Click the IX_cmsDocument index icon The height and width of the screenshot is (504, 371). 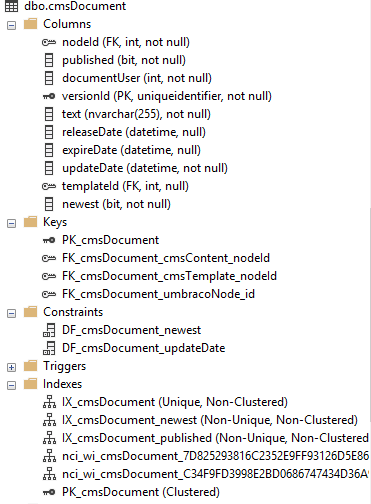pyautogui.click(x=49, y=402)
